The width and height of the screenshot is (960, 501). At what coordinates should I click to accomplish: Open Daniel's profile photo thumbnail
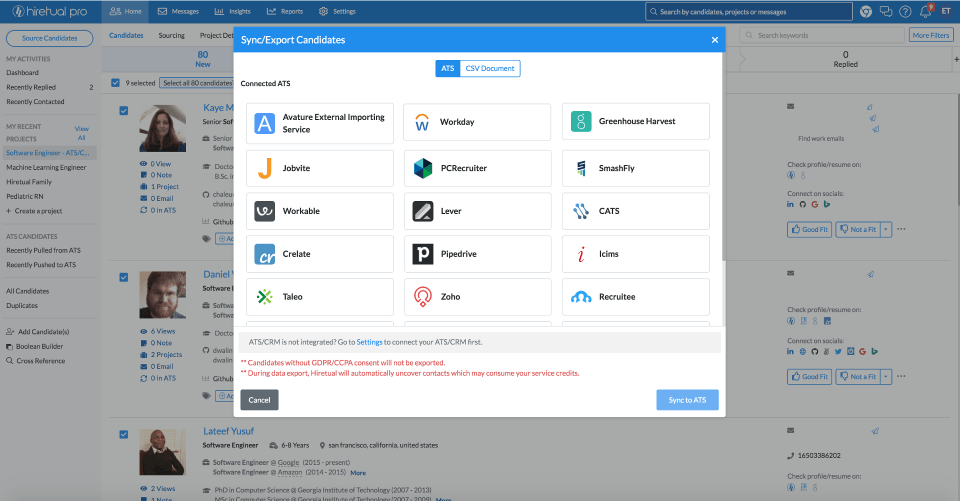(163, 295)
